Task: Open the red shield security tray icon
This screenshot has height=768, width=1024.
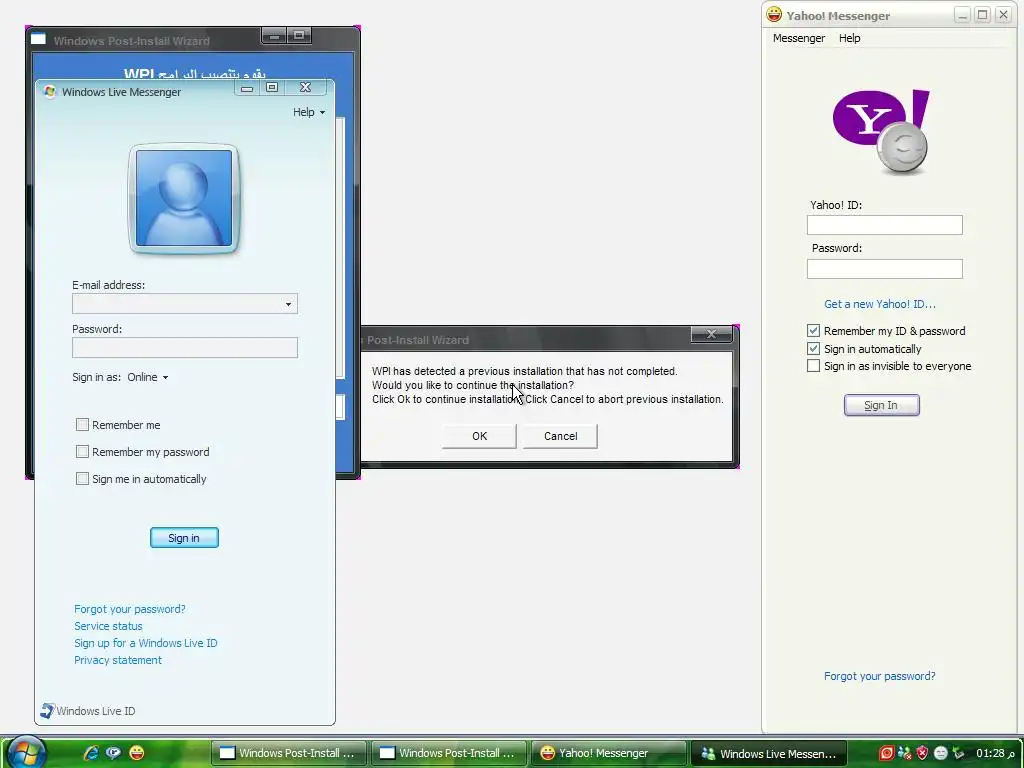Action: [922, 753]
